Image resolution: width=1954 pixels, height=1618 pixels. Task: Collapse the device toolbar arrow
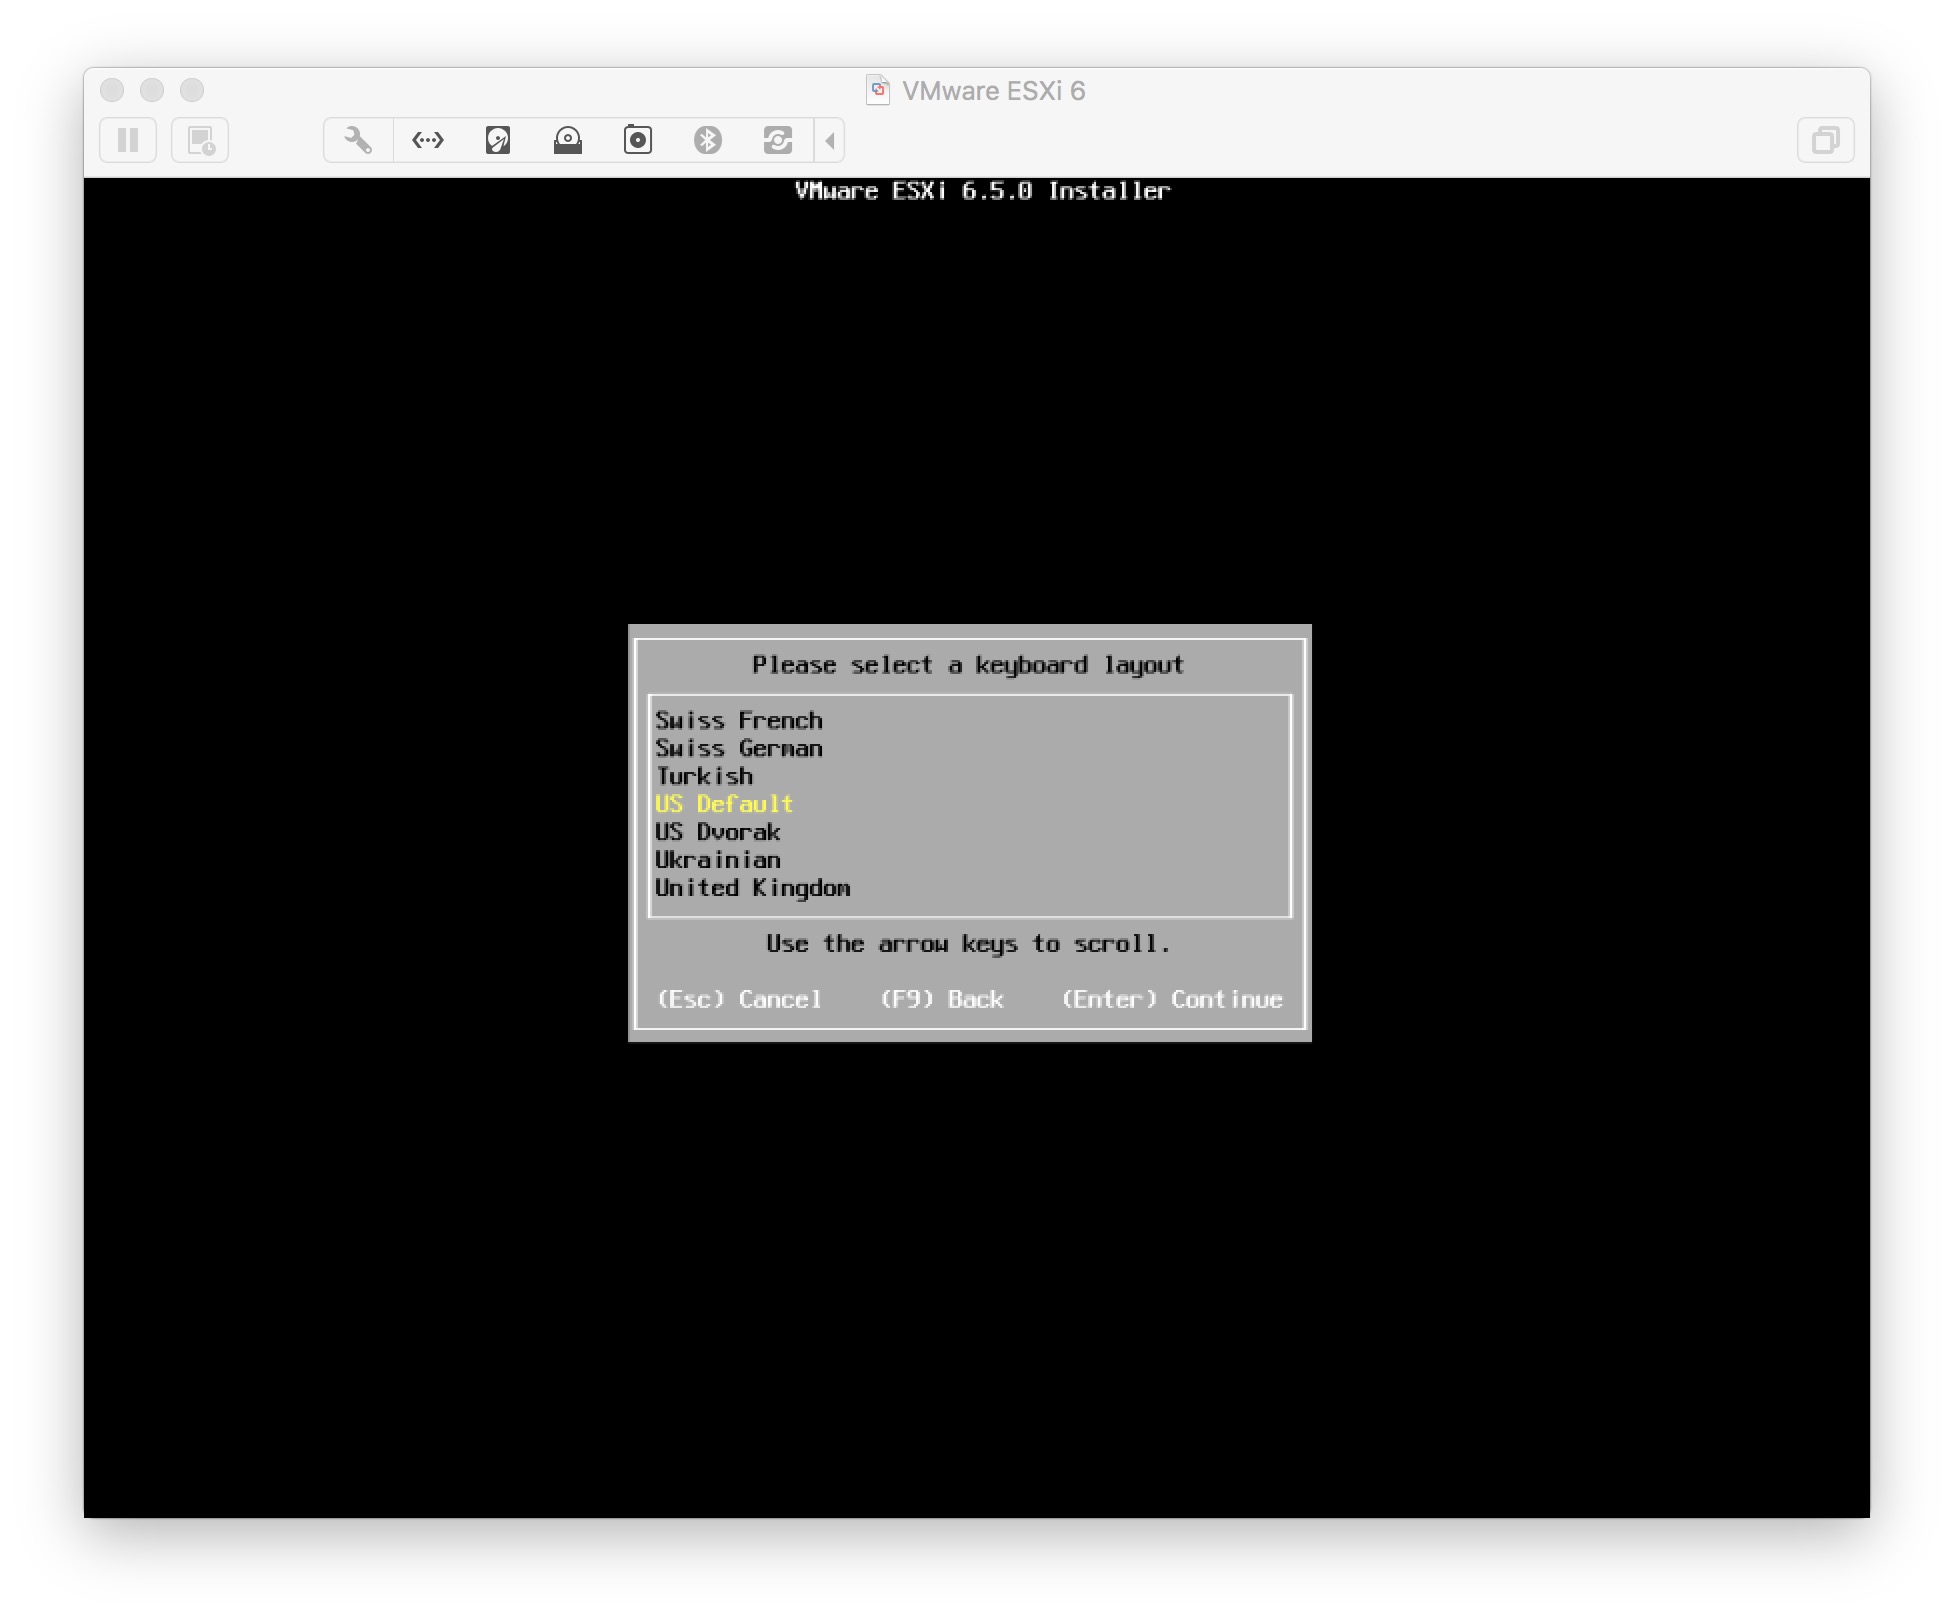coord(830,140)
